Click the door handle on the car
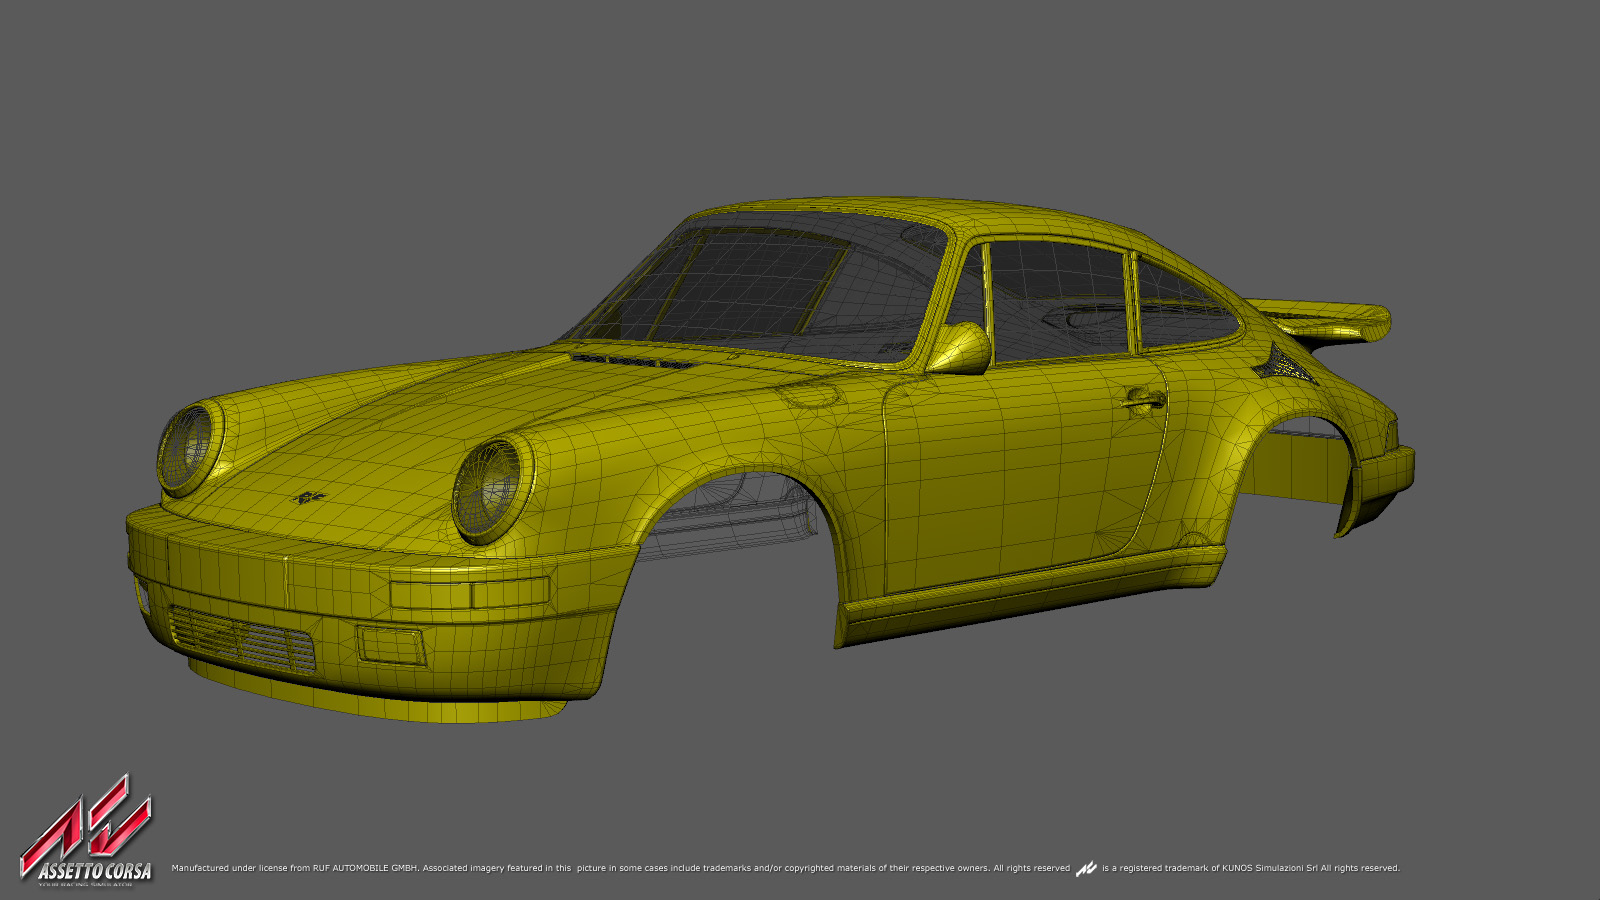 pyautogui.click(x=1144, y=399)
